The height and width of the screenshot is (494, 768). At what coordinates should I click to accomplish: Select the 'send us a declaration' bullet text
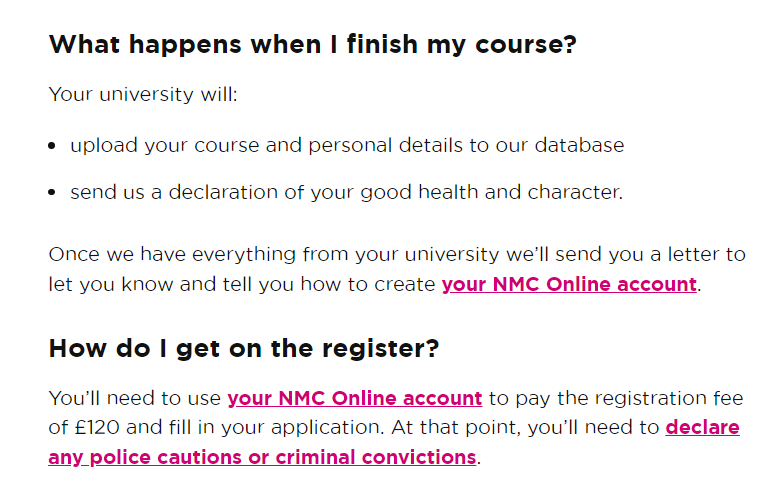(x=346, y=192)
